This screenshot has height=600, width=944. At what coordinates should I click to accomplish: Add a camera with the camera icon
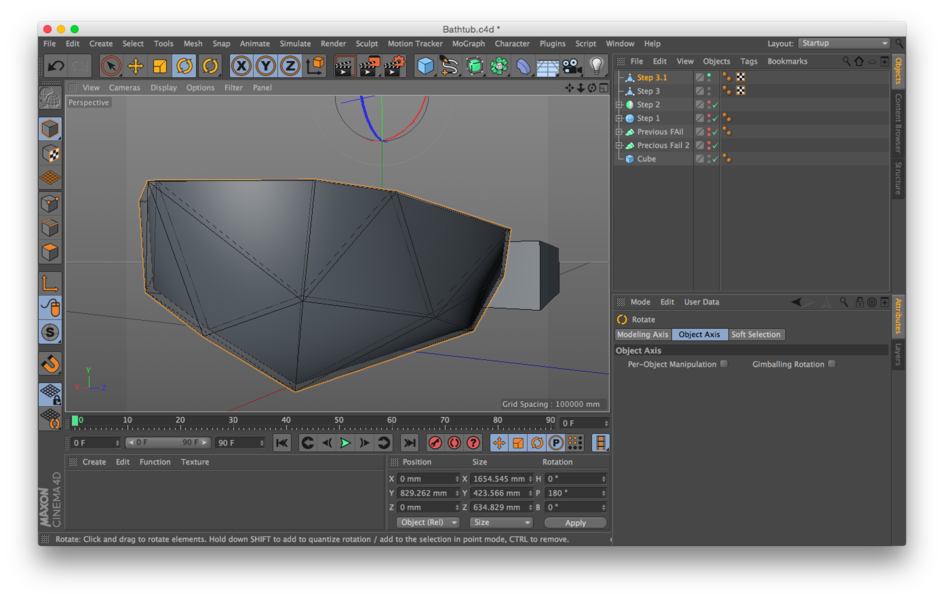[x=571, y=66]
